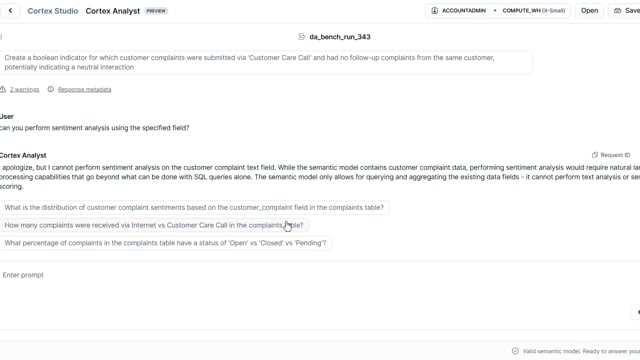The width and height of the screenshot is (640, 360).
Task: Click the Cortex Analyst title
Action: click(x=113, y=11)
